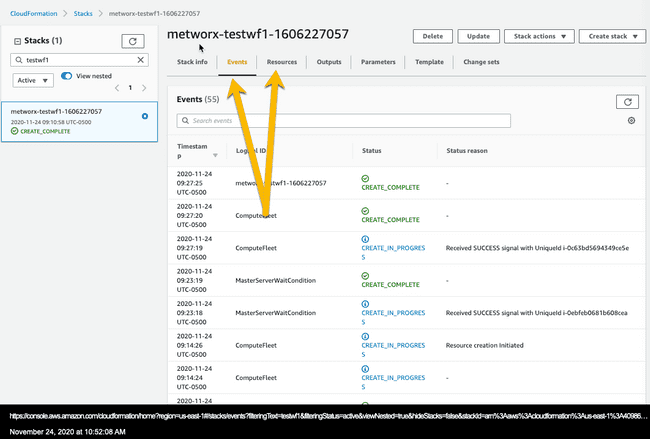The height and width of the screenshot is (439, 650).
Task: Click the 09:14:26 ComputeFleet logical ID
Action: pos(256,345)
